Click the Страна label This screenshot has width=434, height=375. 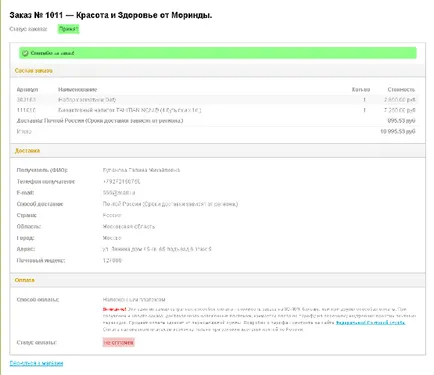click(27, 215)
